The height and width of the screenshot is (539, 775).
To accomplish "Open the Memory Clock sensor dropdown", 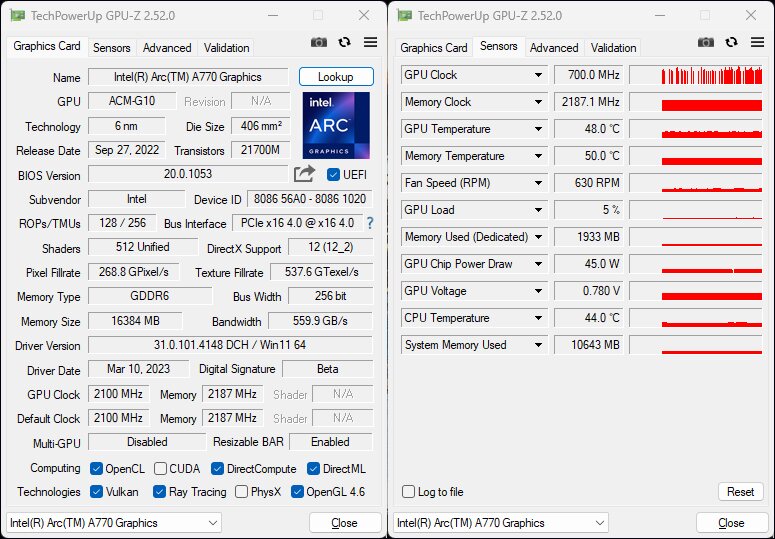I will [x=538, y=102].
